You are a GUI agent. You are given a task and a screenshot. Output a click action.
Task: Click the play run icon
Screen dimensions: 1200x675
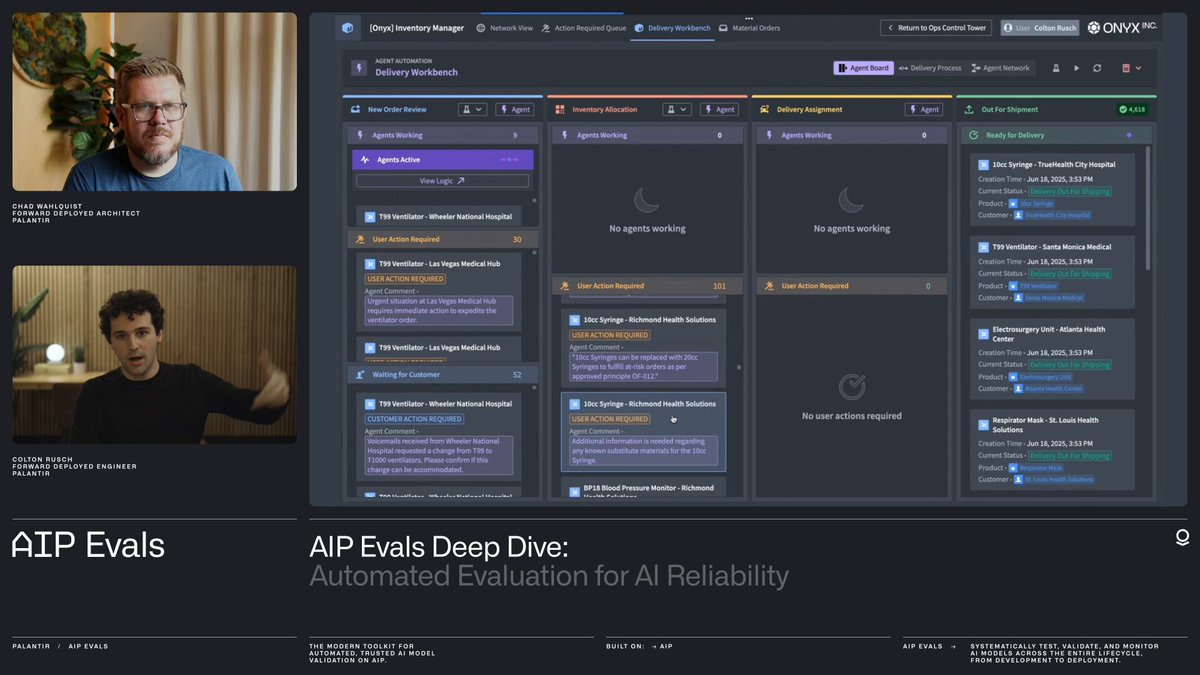click(x=1077, y=68)
